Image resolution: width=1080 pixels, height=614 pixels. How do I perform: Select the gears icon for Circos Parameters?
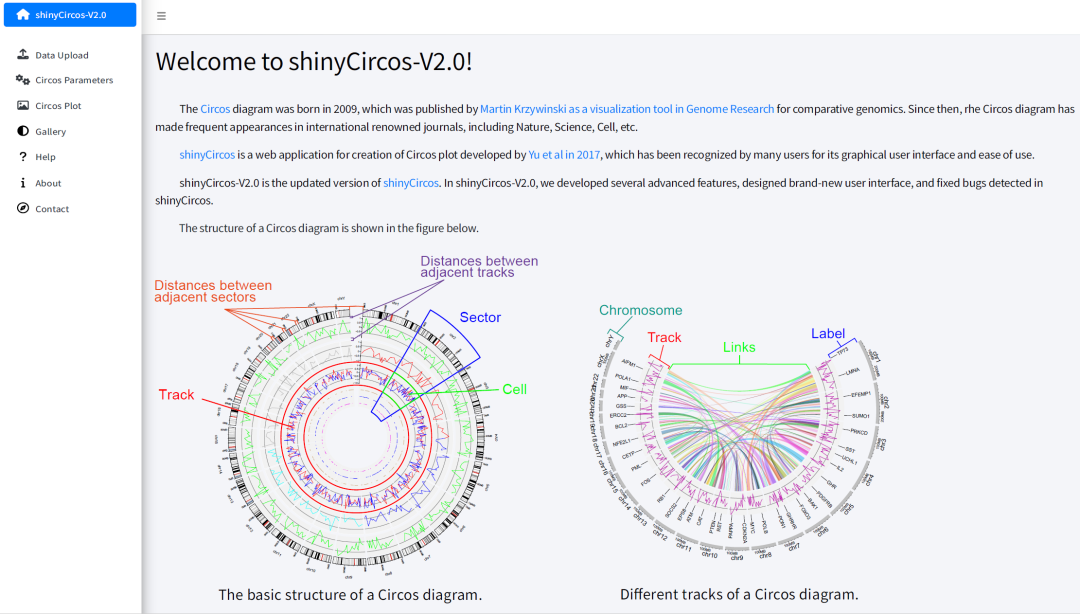pos(23,80)
